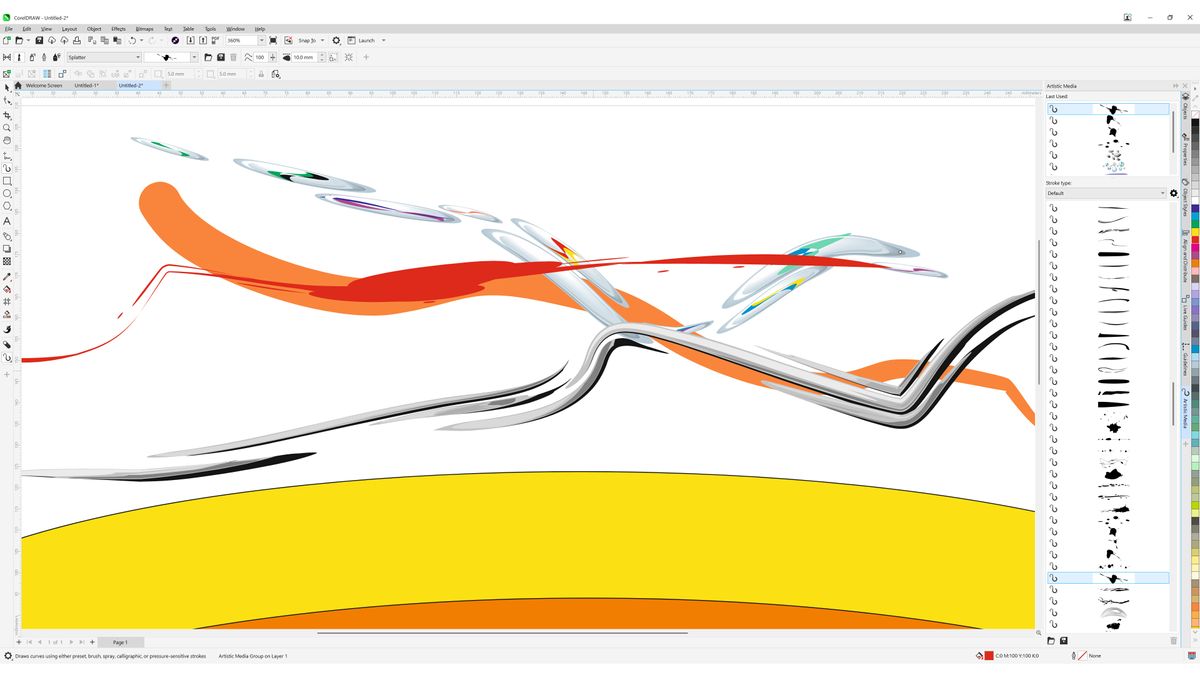This screenshot has width=1200, height=675.
Task: Open the 360% zoom level dropdown
Action: click(262, 40)
